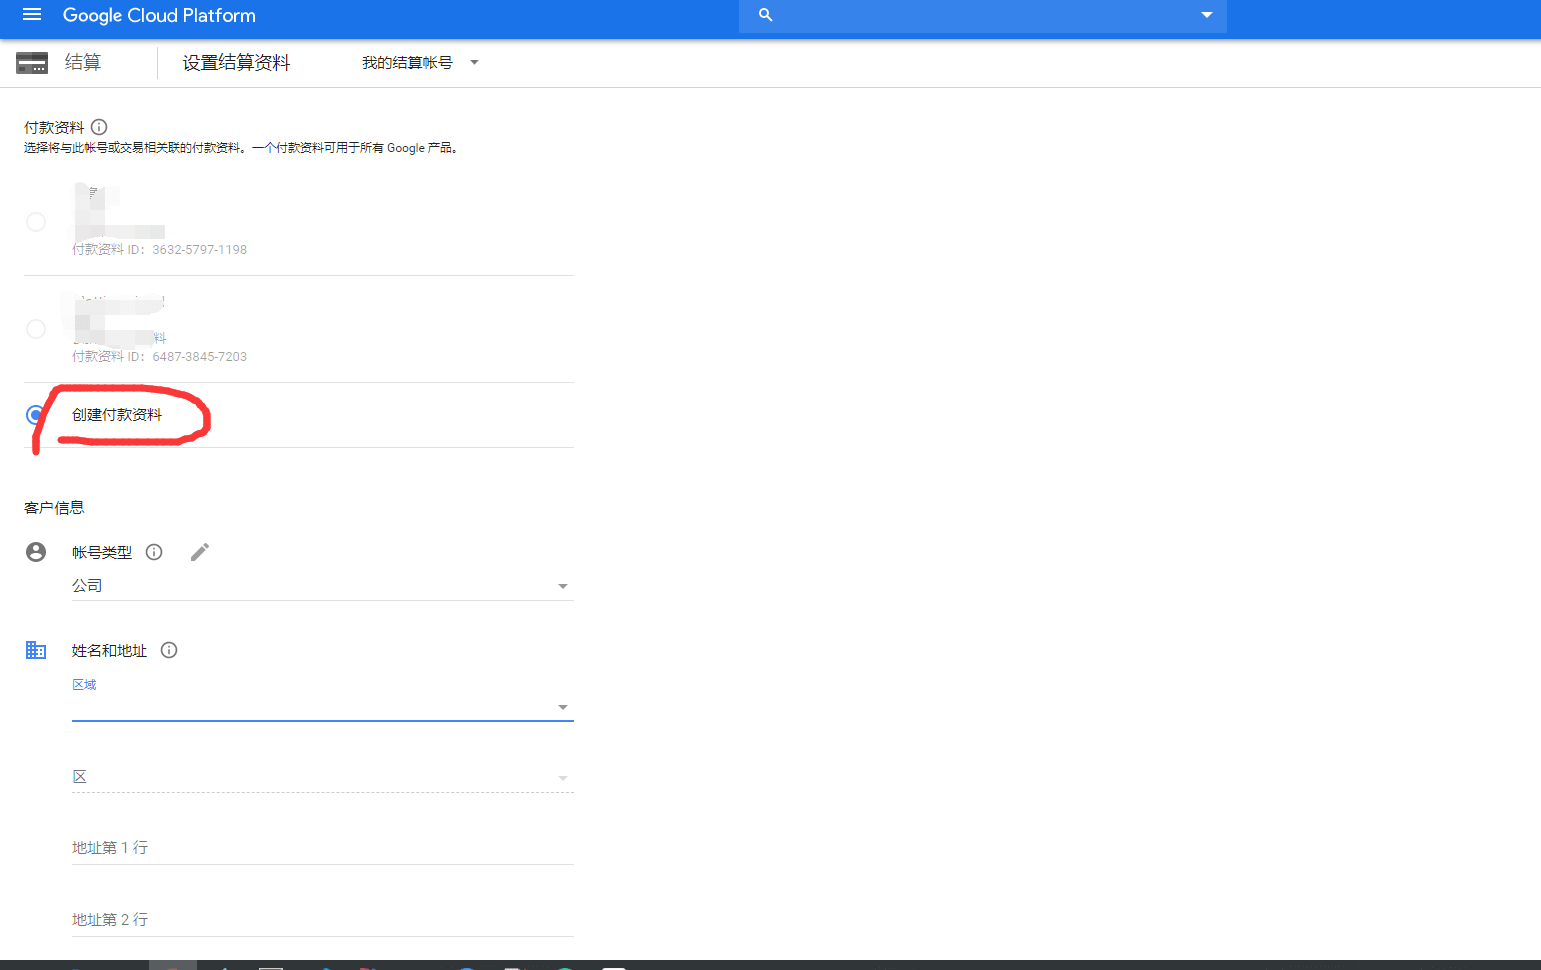The width and height of the screenshot is (1541, 970).
Task: Select payment profile ID 3632-5797-1198 radio
Action: coord(36,222)
